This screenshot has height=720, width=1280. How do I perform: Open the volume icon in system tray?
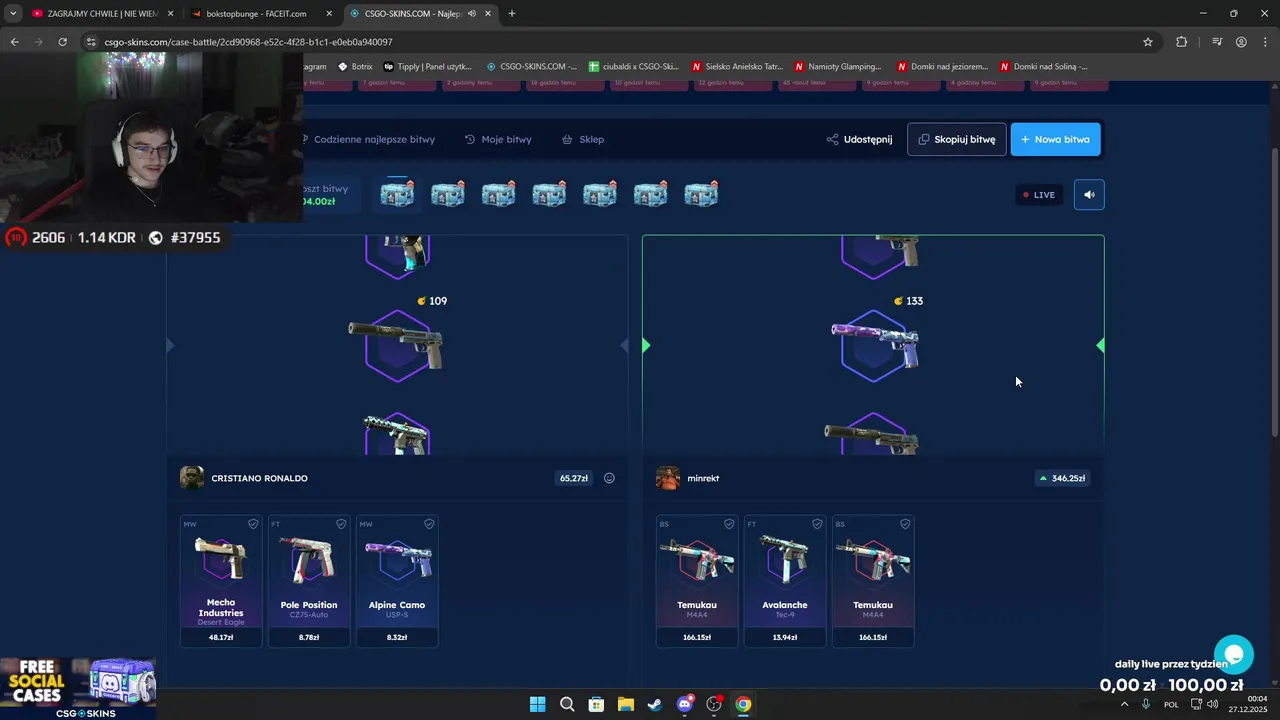(1213, 704)
